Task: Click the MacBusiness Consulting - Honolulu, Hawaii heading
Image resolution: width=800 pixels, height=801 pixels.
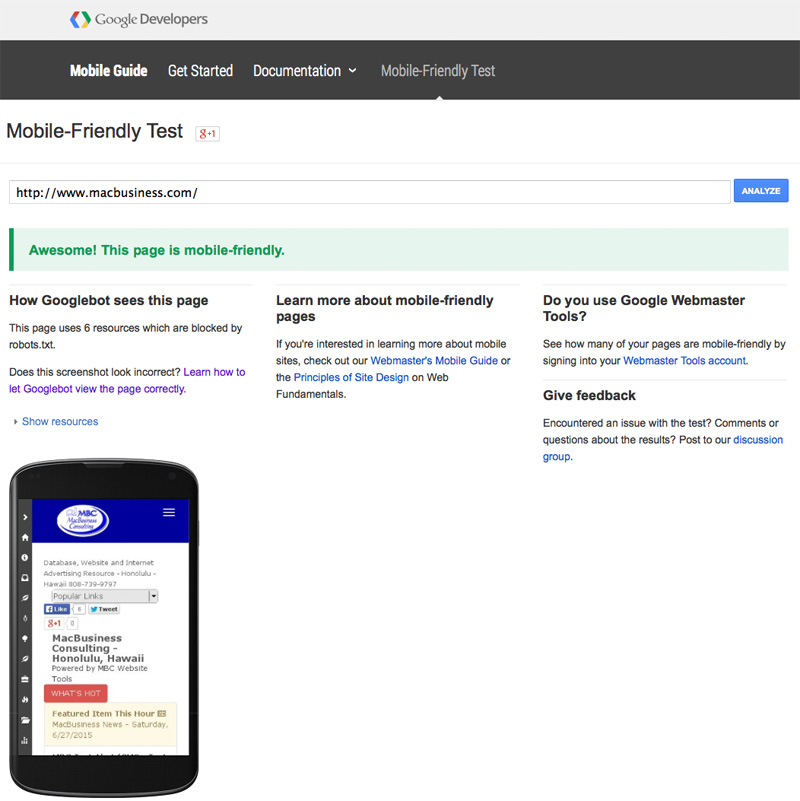Action: 98,648
